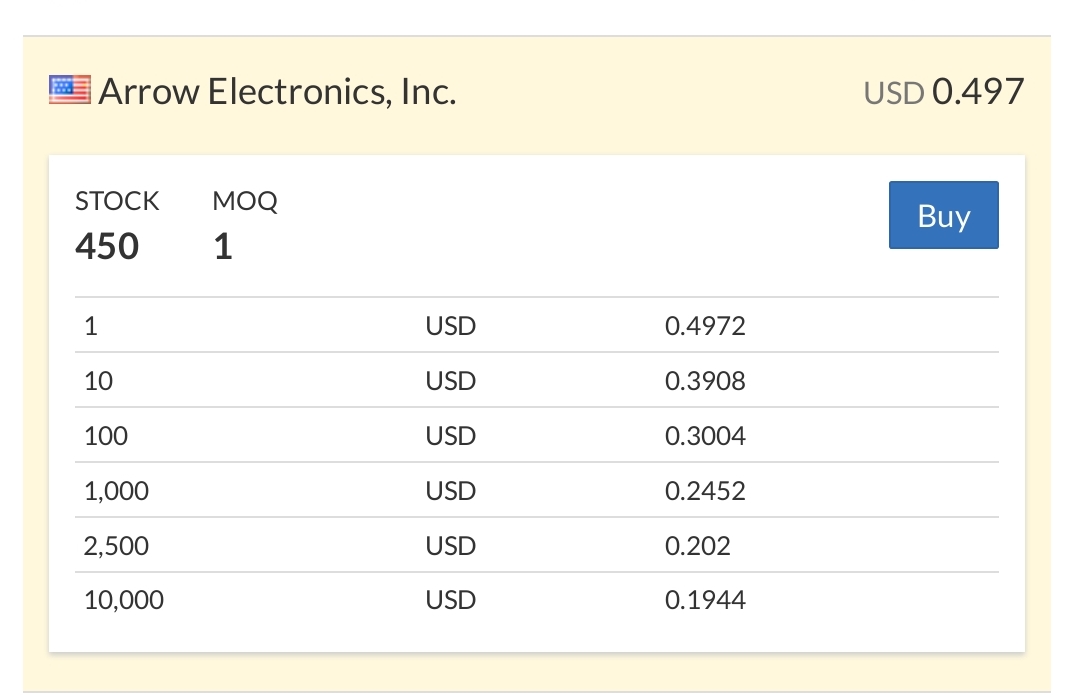Click the 0.2452 unit price

[x=705, y=491]
